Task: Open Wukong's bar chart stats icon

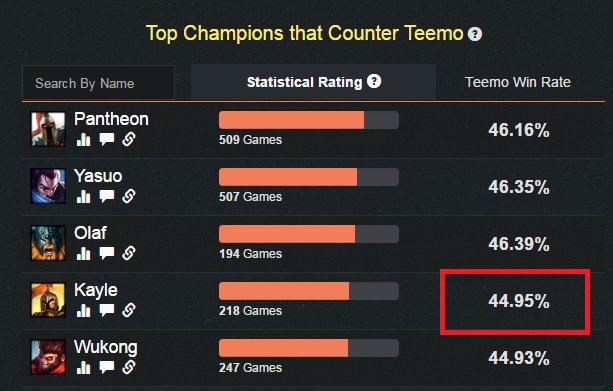Action: [x=84, y=368]
